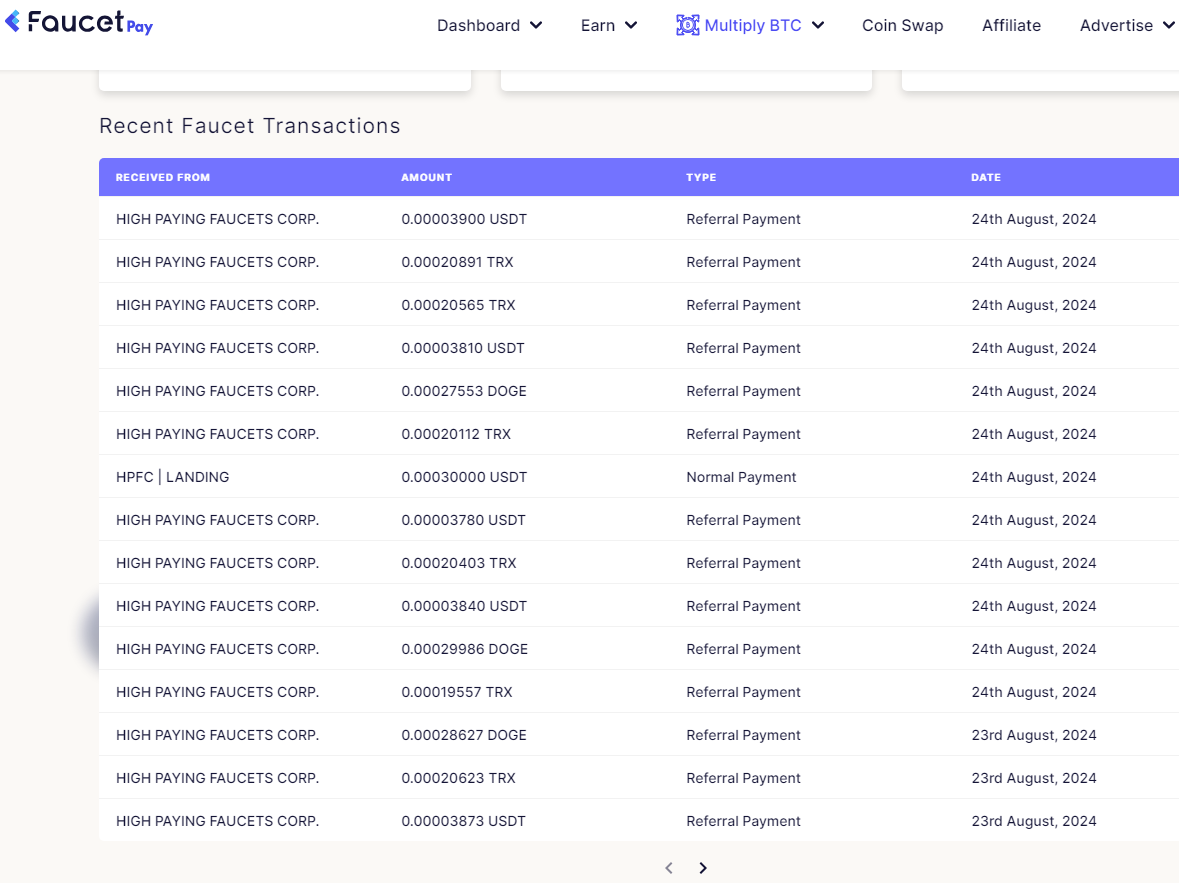
Task: Select the 0.00020403 TRX amount
Action: tap(459, 563)
